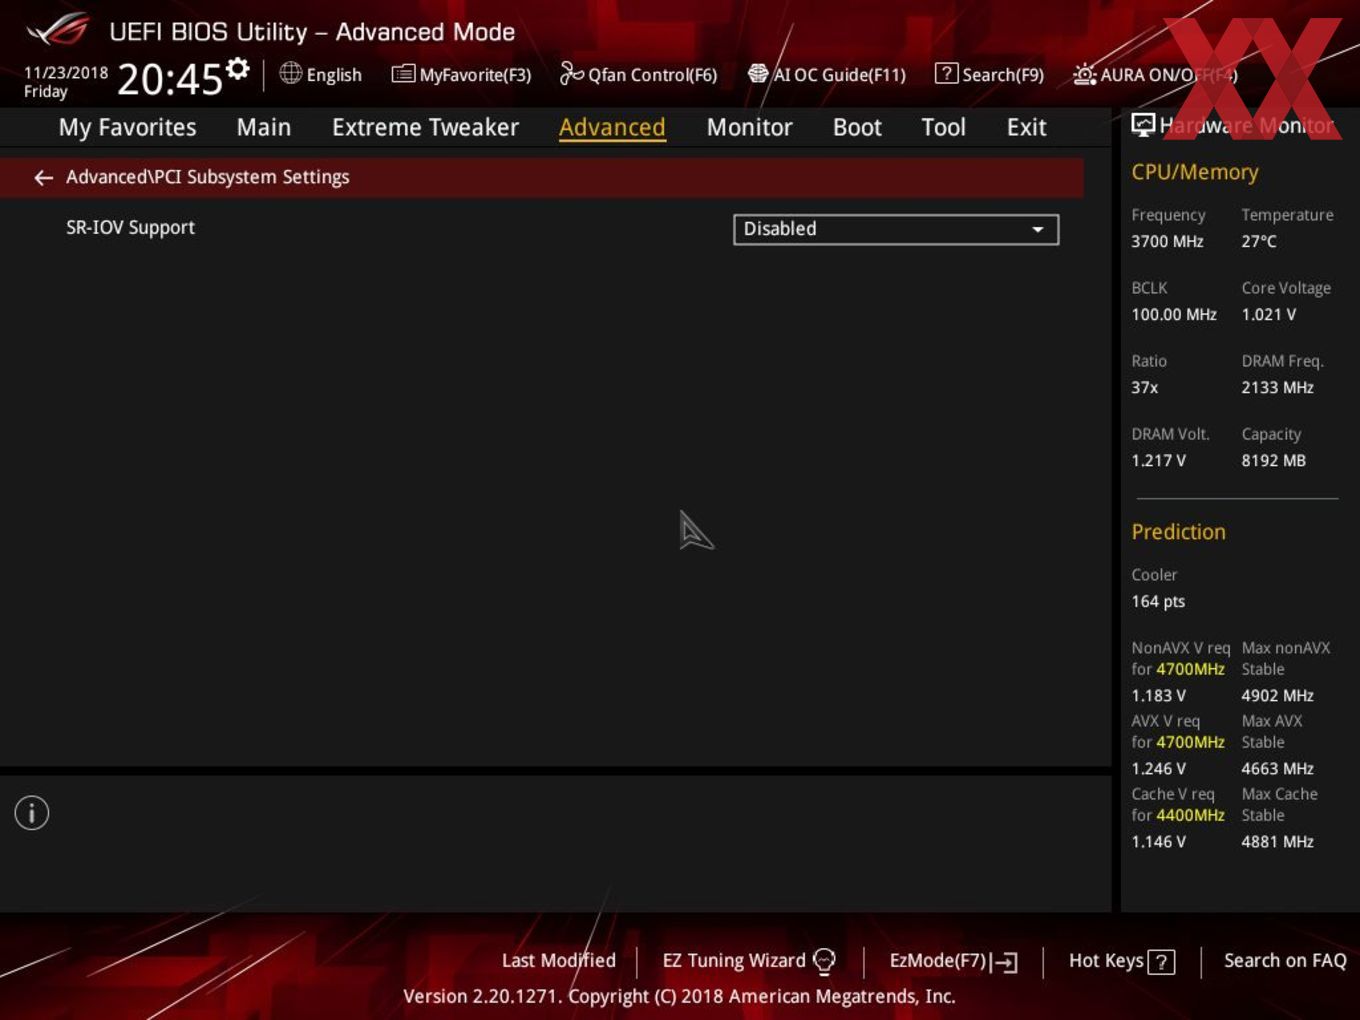The image size is (1360, 1020).
Task: Switch to the Monitor tab
Action: [749, 128]
